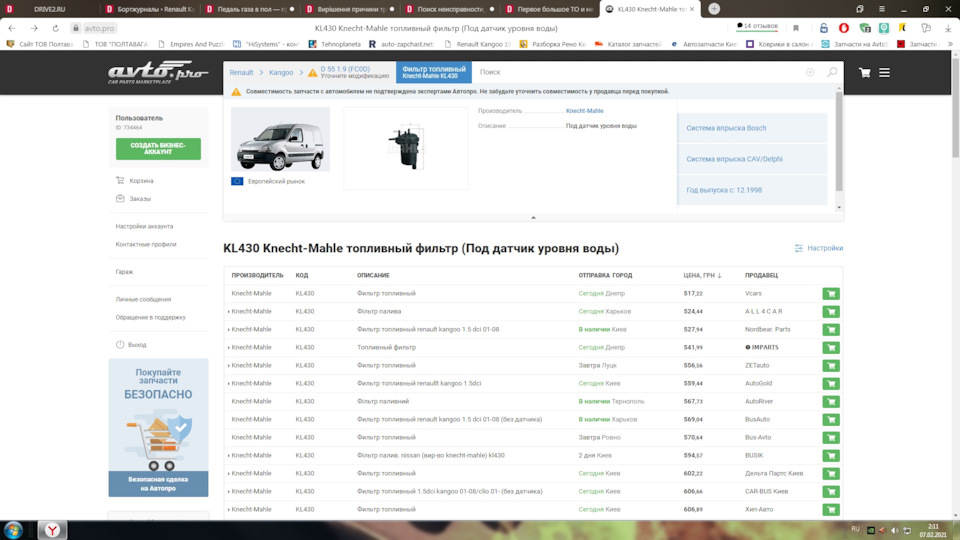960x540 pixels.
Task: Click the avto.pro site logo
Action: point(158,72)
